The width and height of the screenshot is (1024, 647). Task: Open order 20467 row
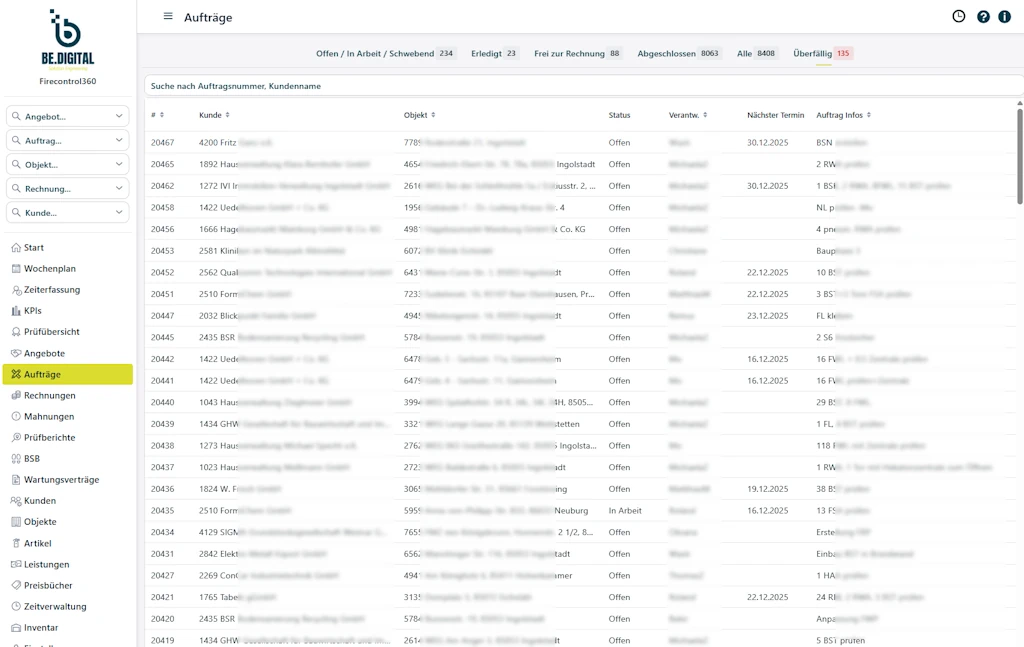coord(162,143)
